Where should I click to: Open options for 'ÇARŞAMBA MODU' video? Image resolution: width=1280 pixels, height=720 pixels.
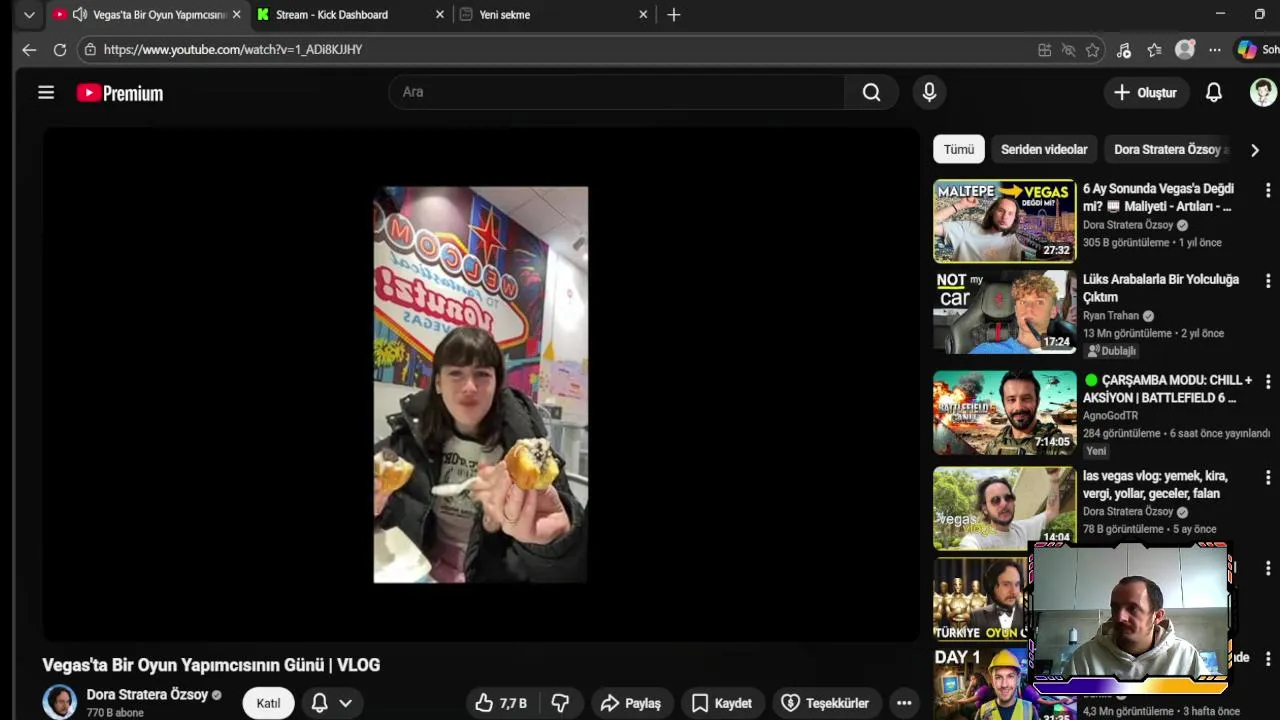[1268, 382]
